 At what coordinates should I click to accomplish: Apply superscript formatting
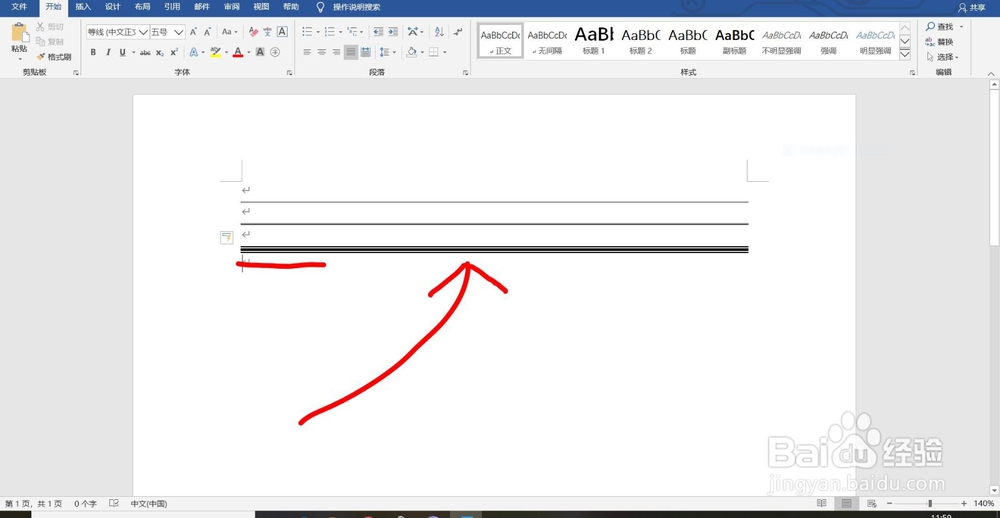tap(173, 52)
